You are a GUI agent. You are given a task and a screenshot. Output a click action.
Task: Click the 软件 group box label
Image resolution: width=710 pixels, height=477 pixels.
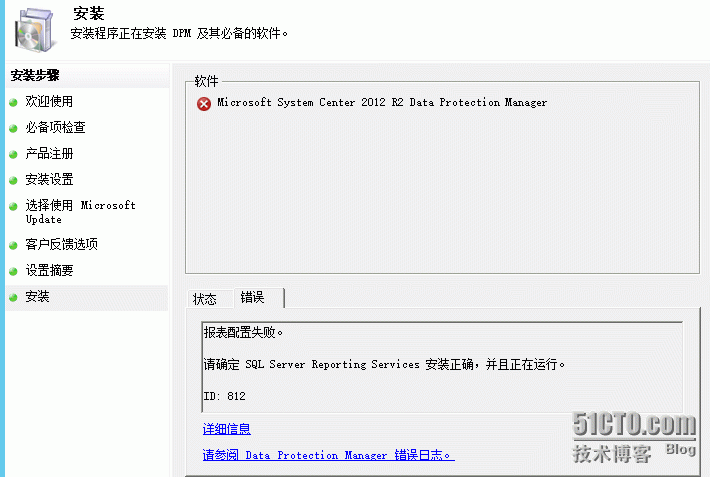tap(206, 81)
